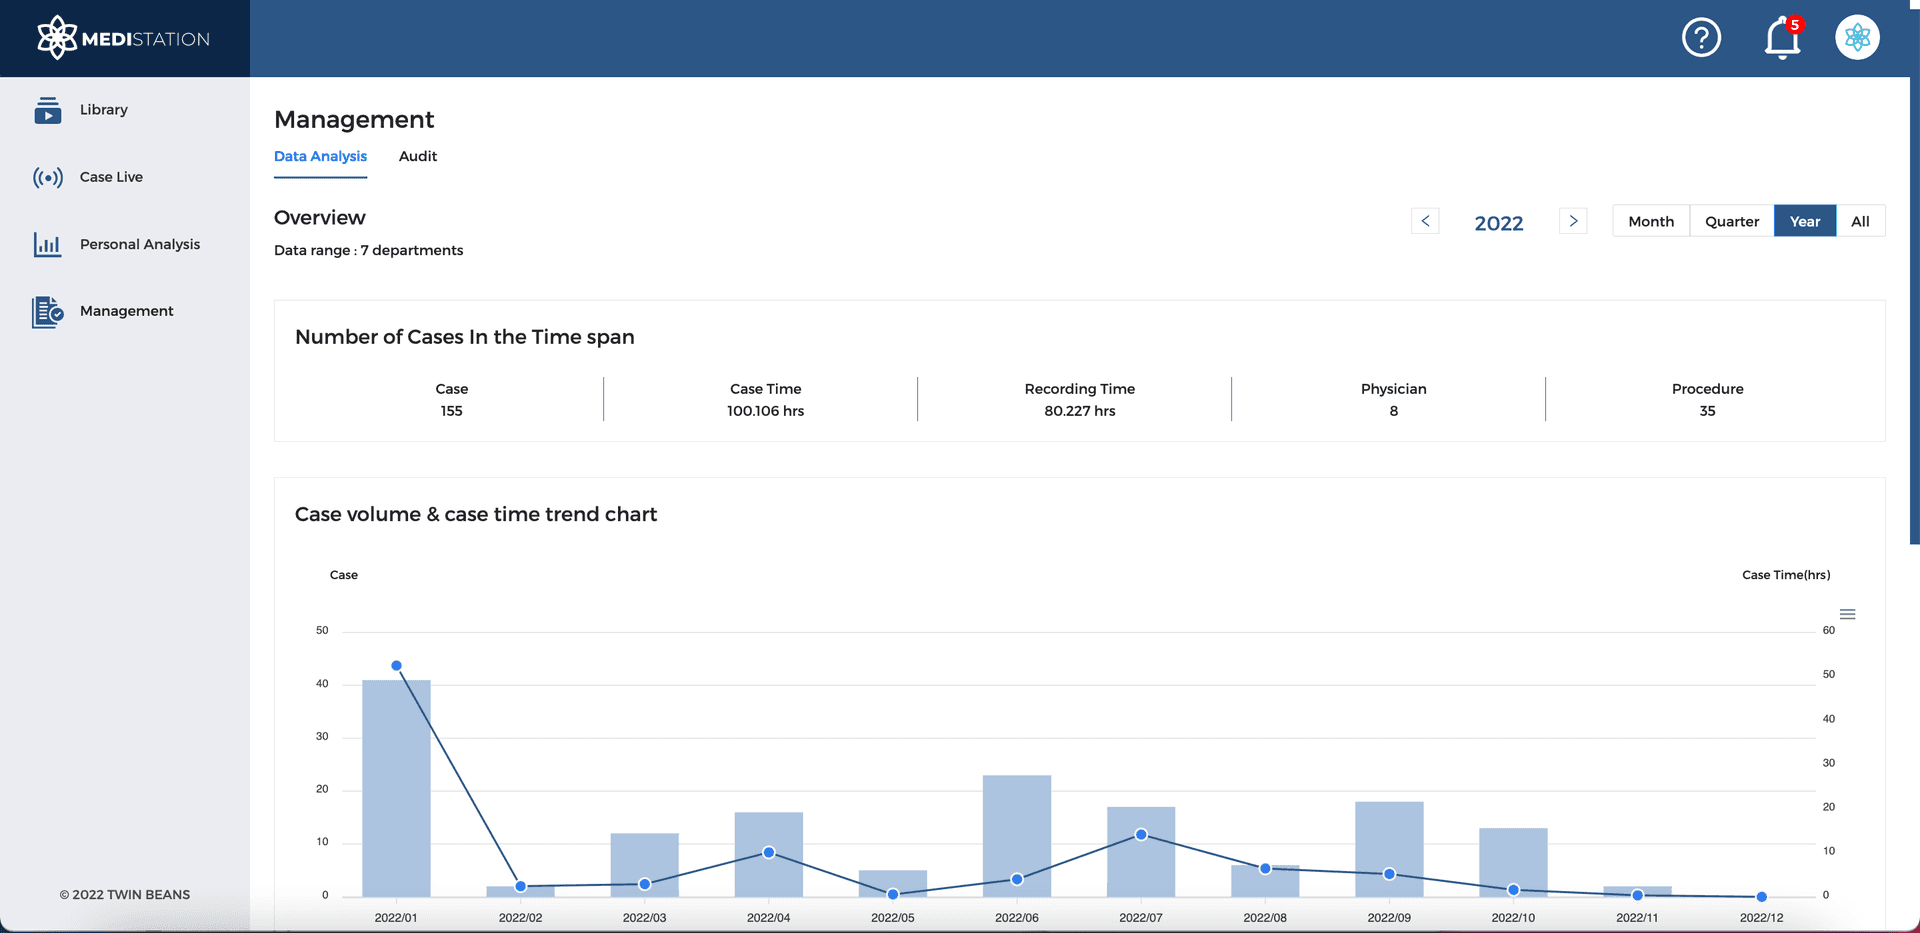Viewport: 1920px width, 933px height.
Task: Check notifications via the bell icon
Action: [1781, 38]
